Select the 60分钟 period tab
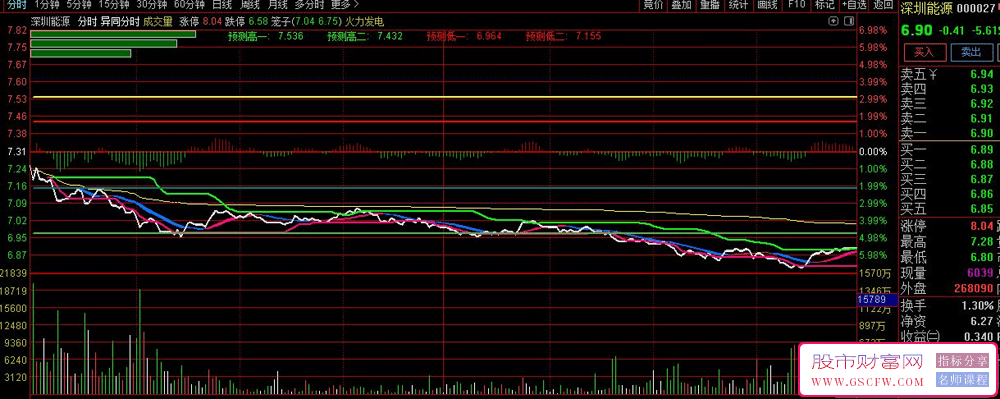Viewport: 1000px width, 399px height. [189, 5]
